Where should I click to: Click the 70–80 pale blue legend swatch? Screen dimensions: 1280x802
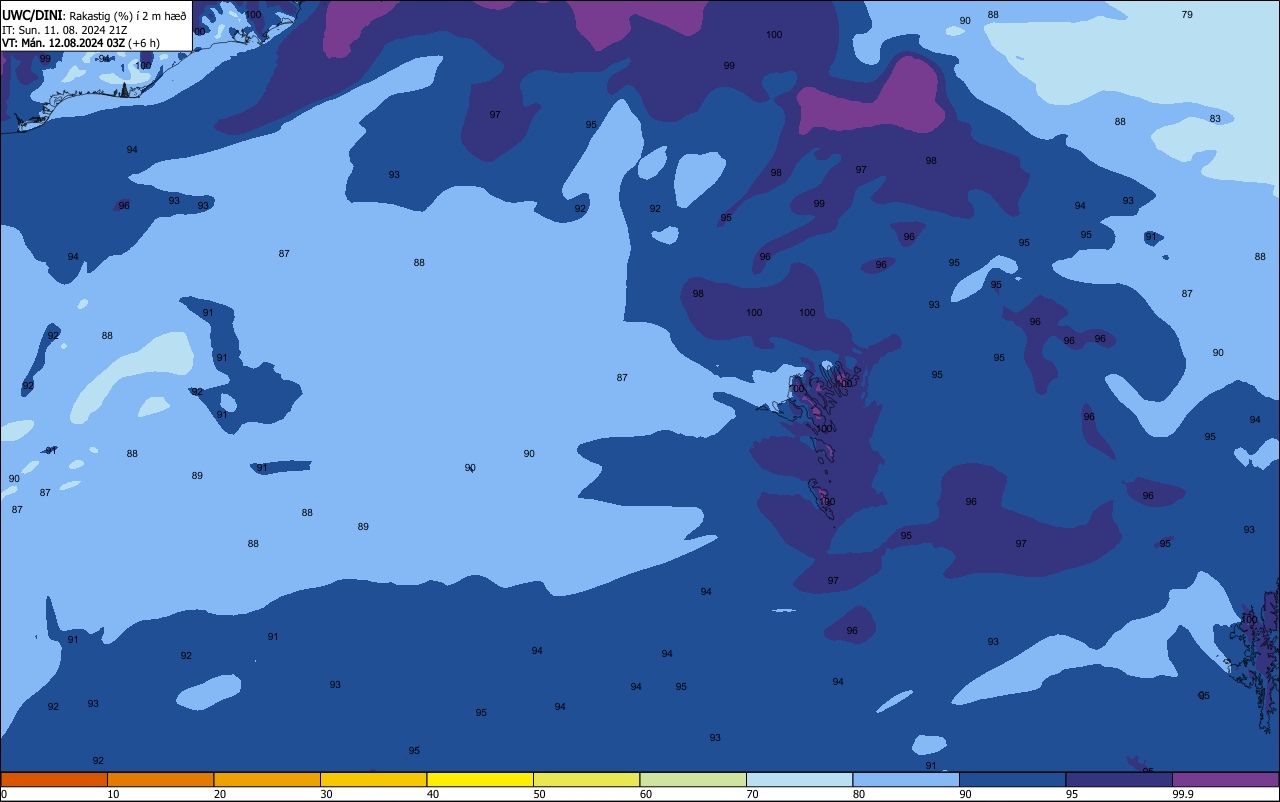pos(799,779)
